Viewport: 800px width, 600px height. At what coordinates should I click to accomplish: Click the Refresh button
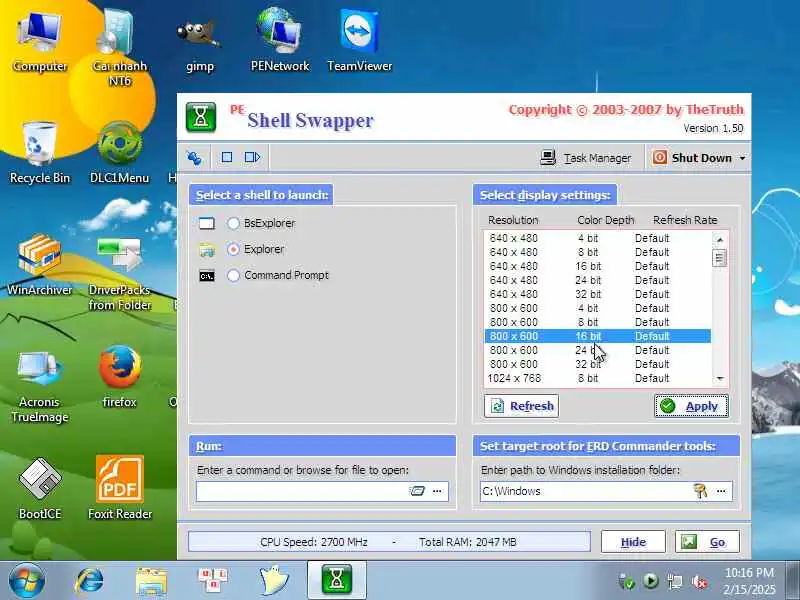[521, 406]
